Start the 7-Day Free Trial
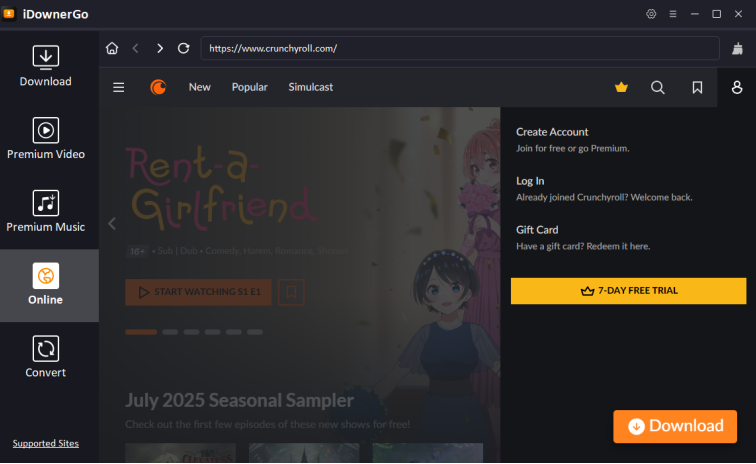 click(628, 291)
